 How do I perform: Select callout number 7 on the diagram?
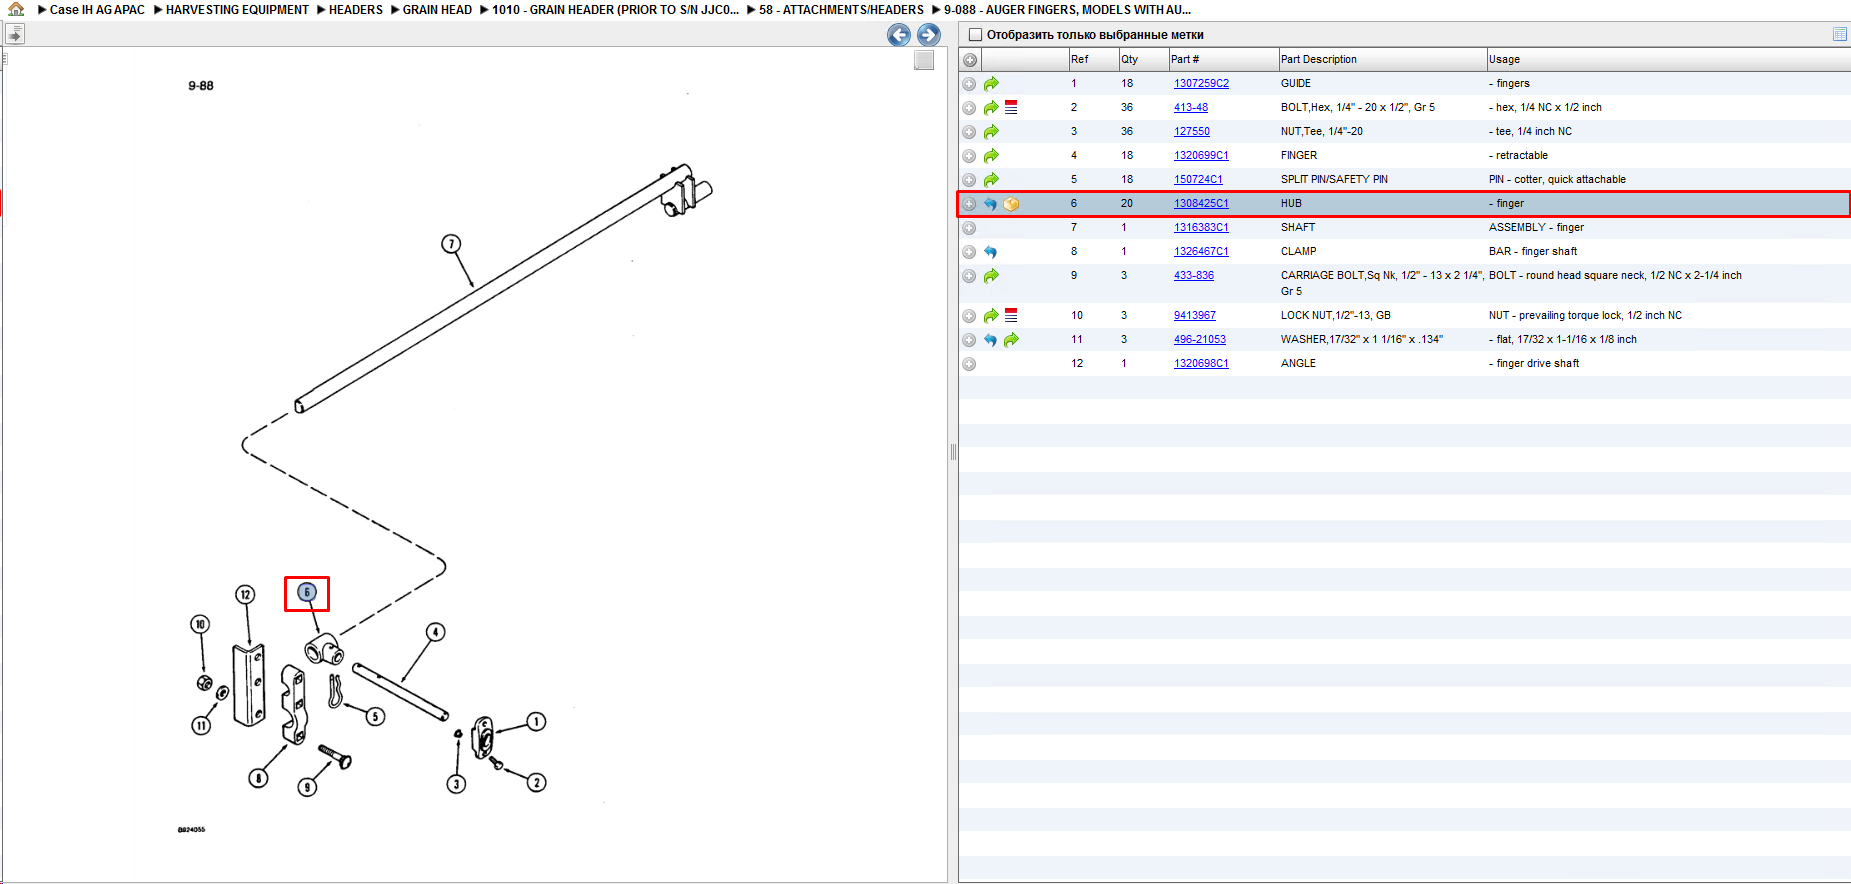coord(451,244)
